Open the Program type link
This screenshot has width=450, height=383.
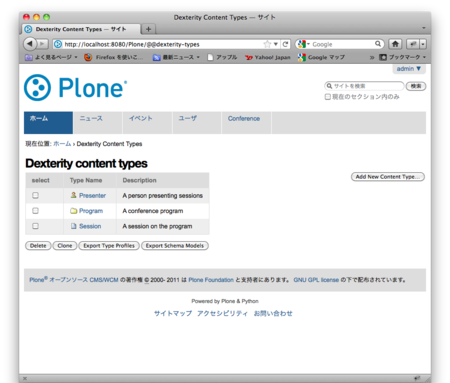(x=91, y=211)
